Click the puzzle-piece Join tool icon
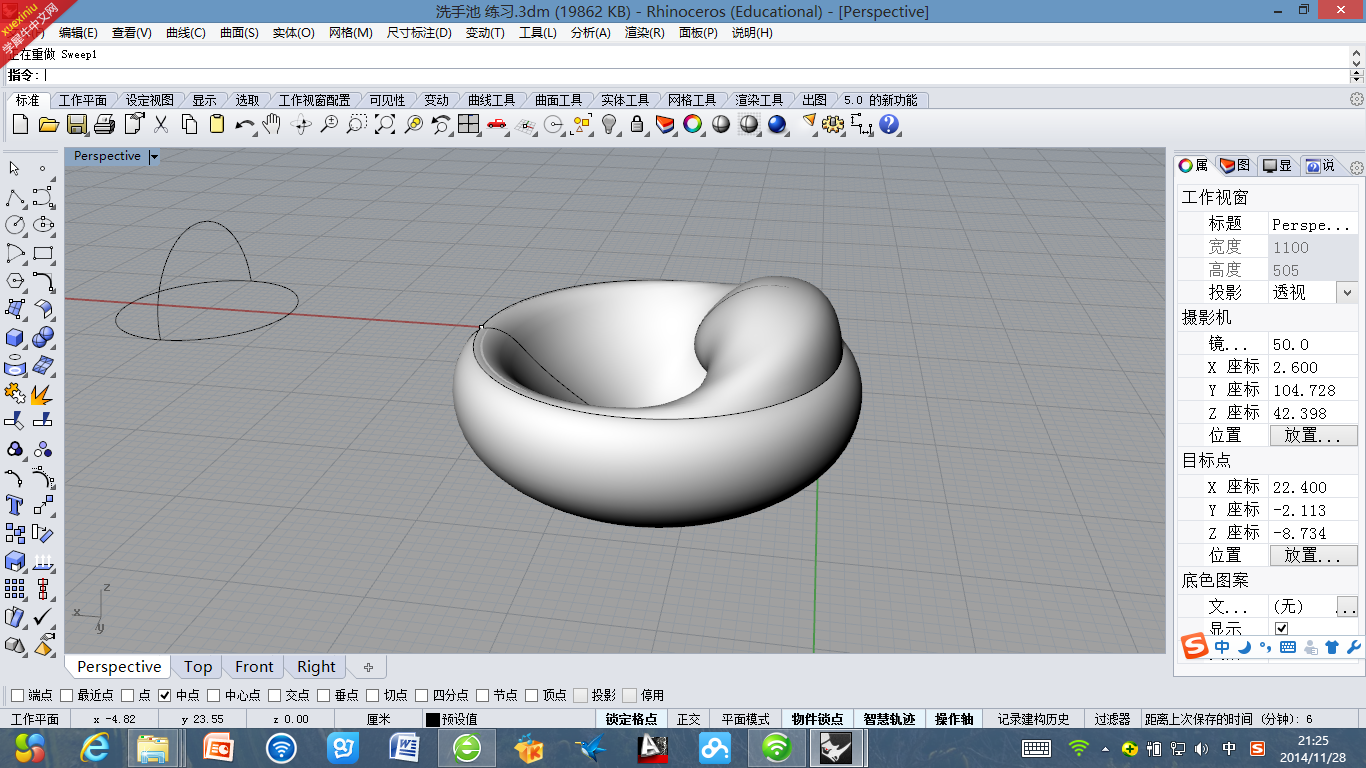Image resolution: width=1366 pixels, height=768 pixels. click(15, 393)
